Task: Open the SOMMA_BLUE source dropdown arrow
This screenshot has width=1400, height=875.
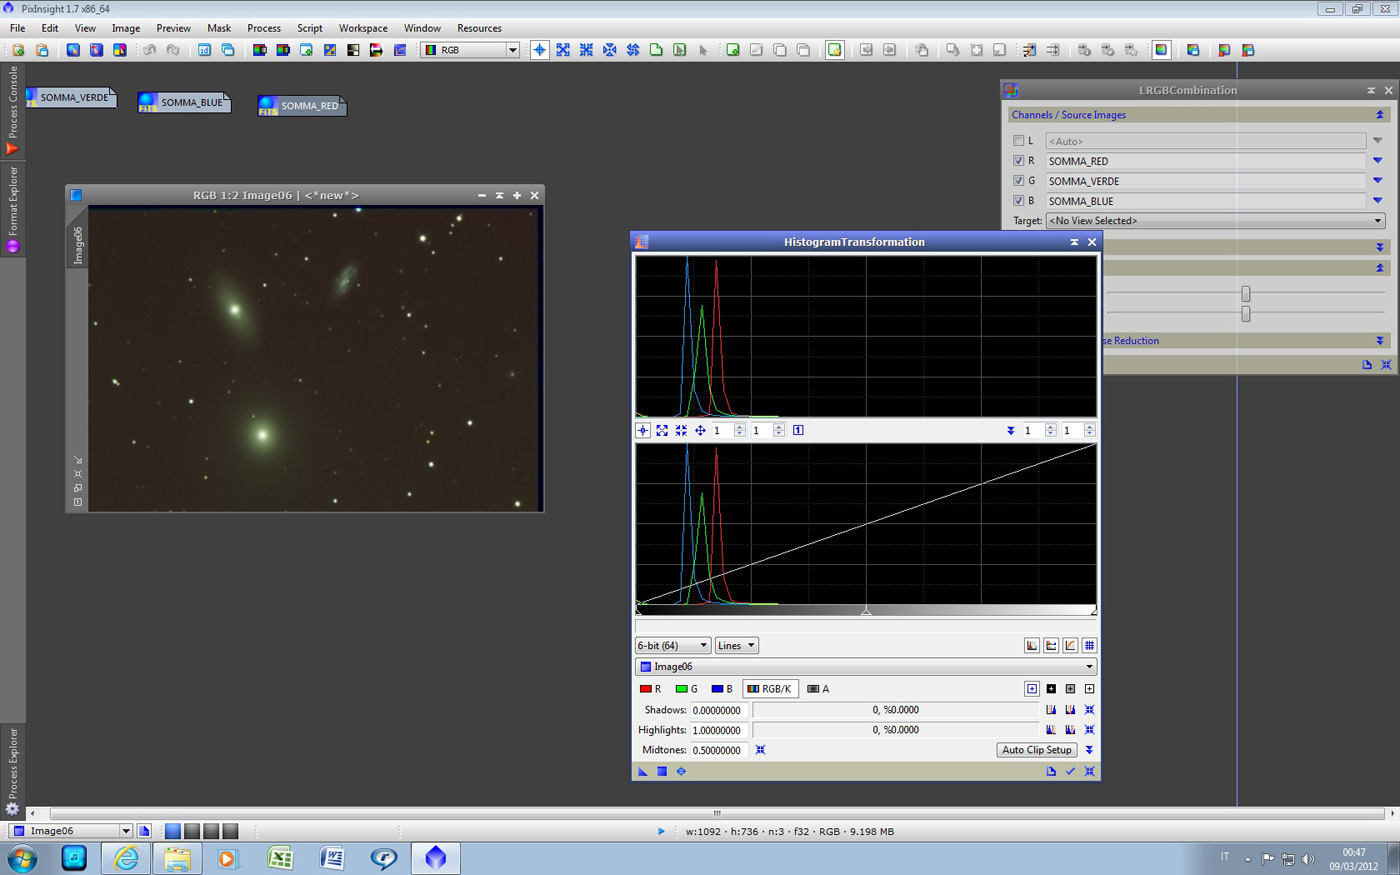Action: (1377, 201)
